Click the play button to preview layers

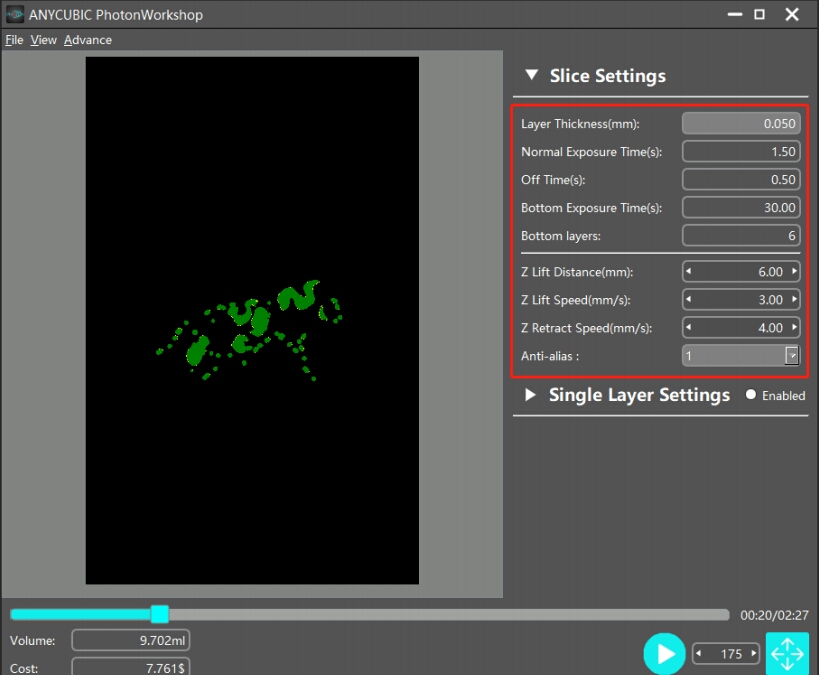(664, 654)
